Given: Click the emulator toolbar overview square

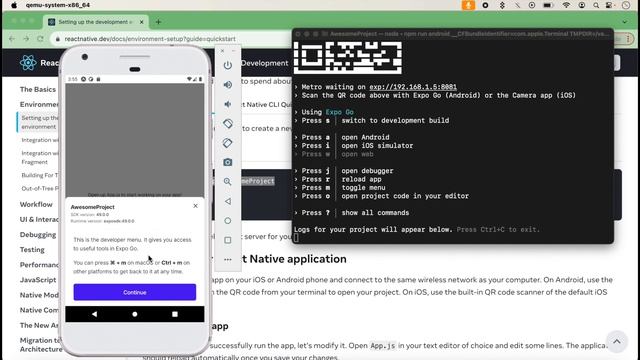Looking at the screenshot, I should tap(228, 240).
